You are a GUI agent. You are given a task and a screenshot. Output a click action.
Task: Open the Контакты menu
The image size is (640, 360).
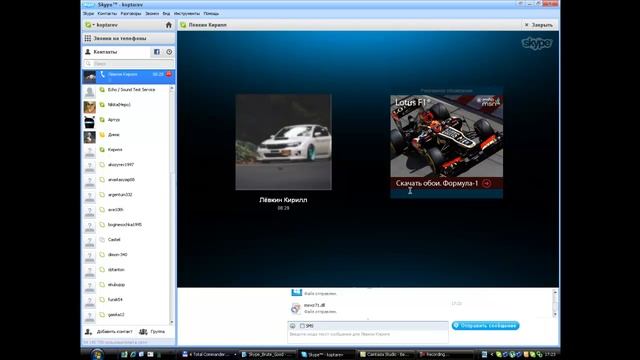pyautogui.click(x=107, y=13)
